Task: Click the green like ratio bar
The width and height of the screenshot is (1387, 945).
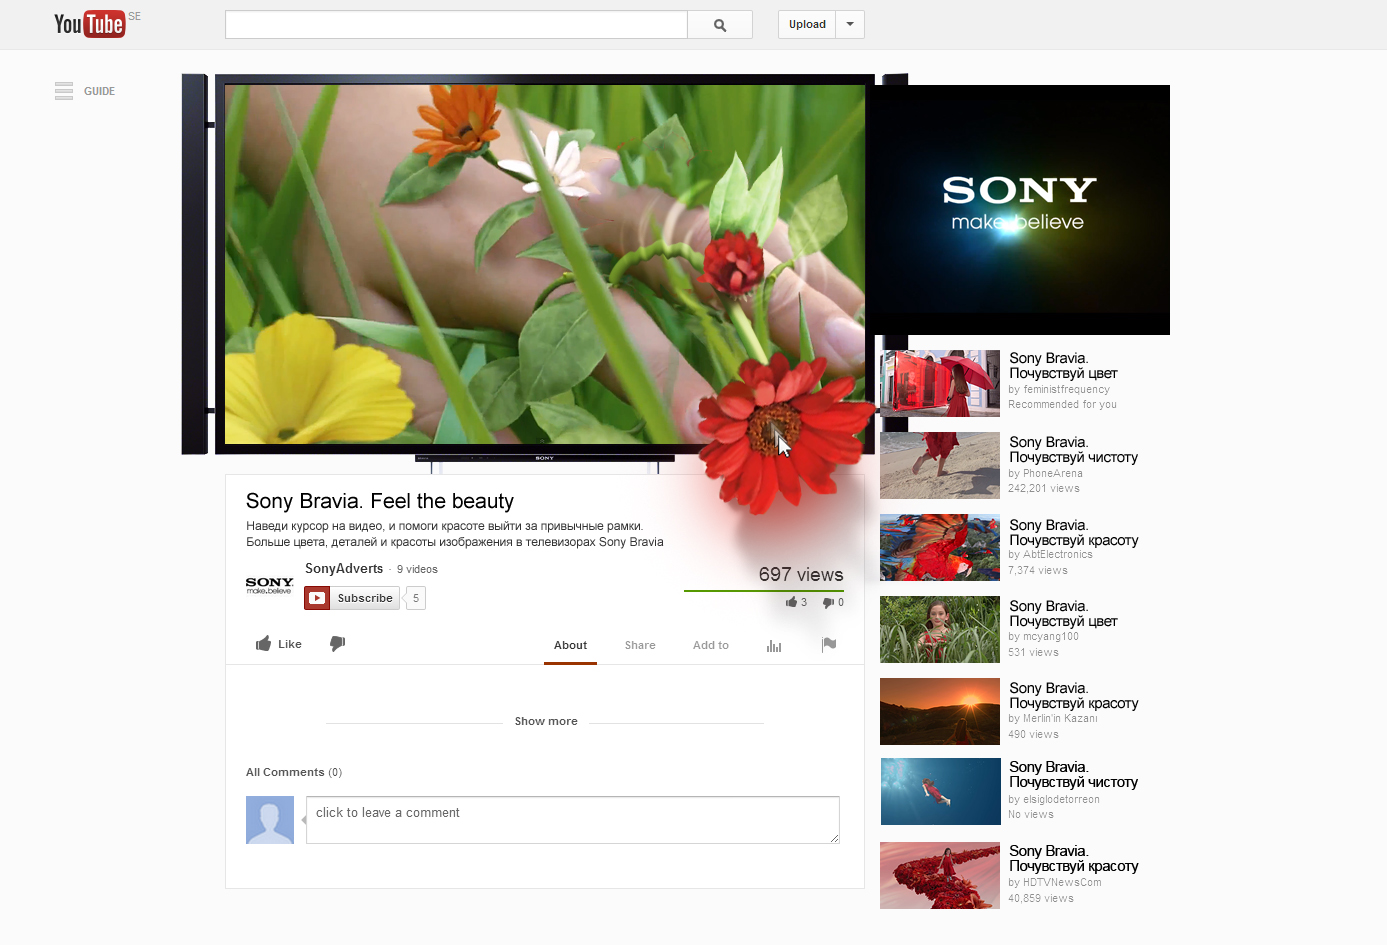Action: 763,591
